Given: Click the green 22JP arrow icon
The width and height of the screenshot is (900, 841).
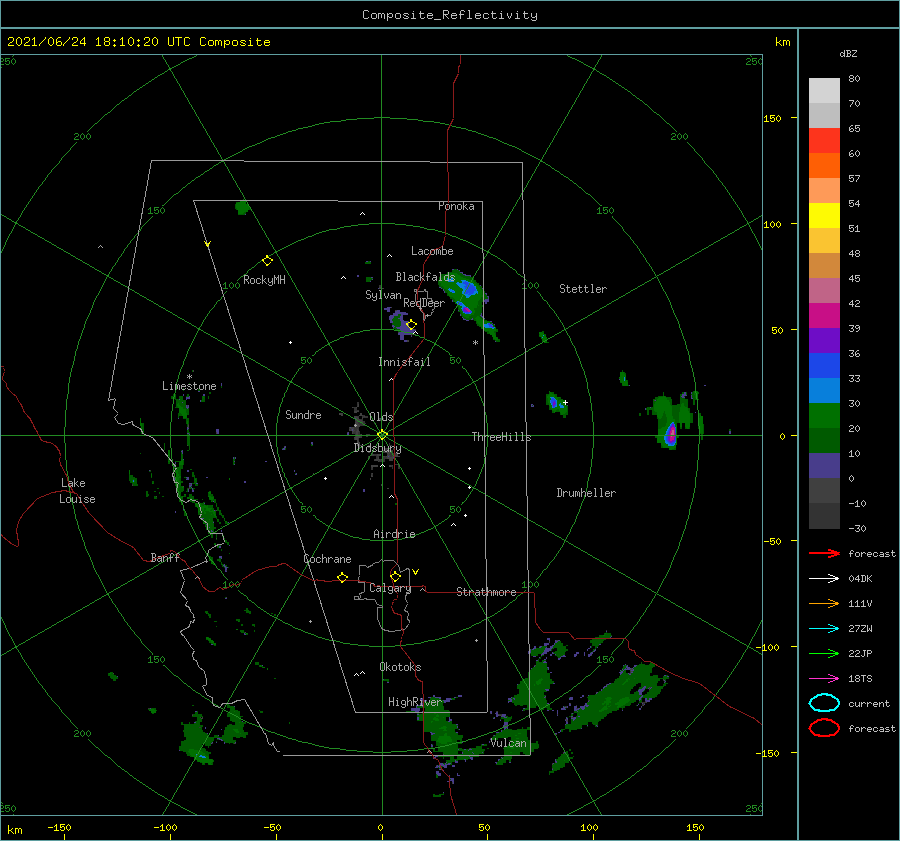Looking at the screenshot, I should 824,653.
